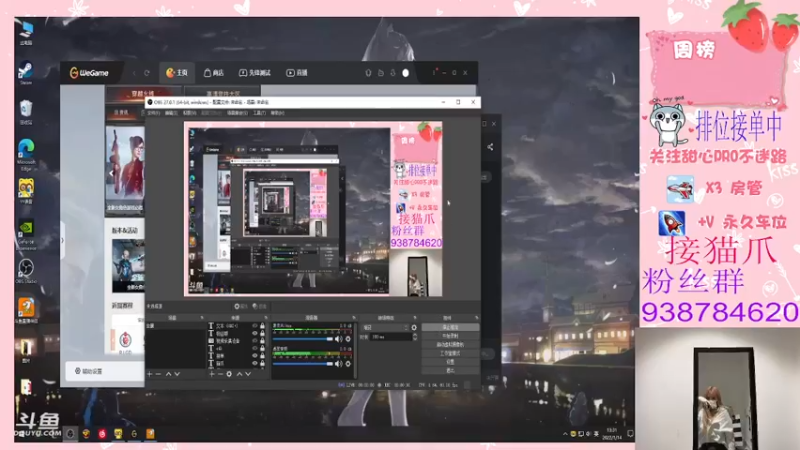The height and width of the screenshot is (450, 800).
Task: Move selected scene down
Action: pyautogui.click(x=177, y=374)
